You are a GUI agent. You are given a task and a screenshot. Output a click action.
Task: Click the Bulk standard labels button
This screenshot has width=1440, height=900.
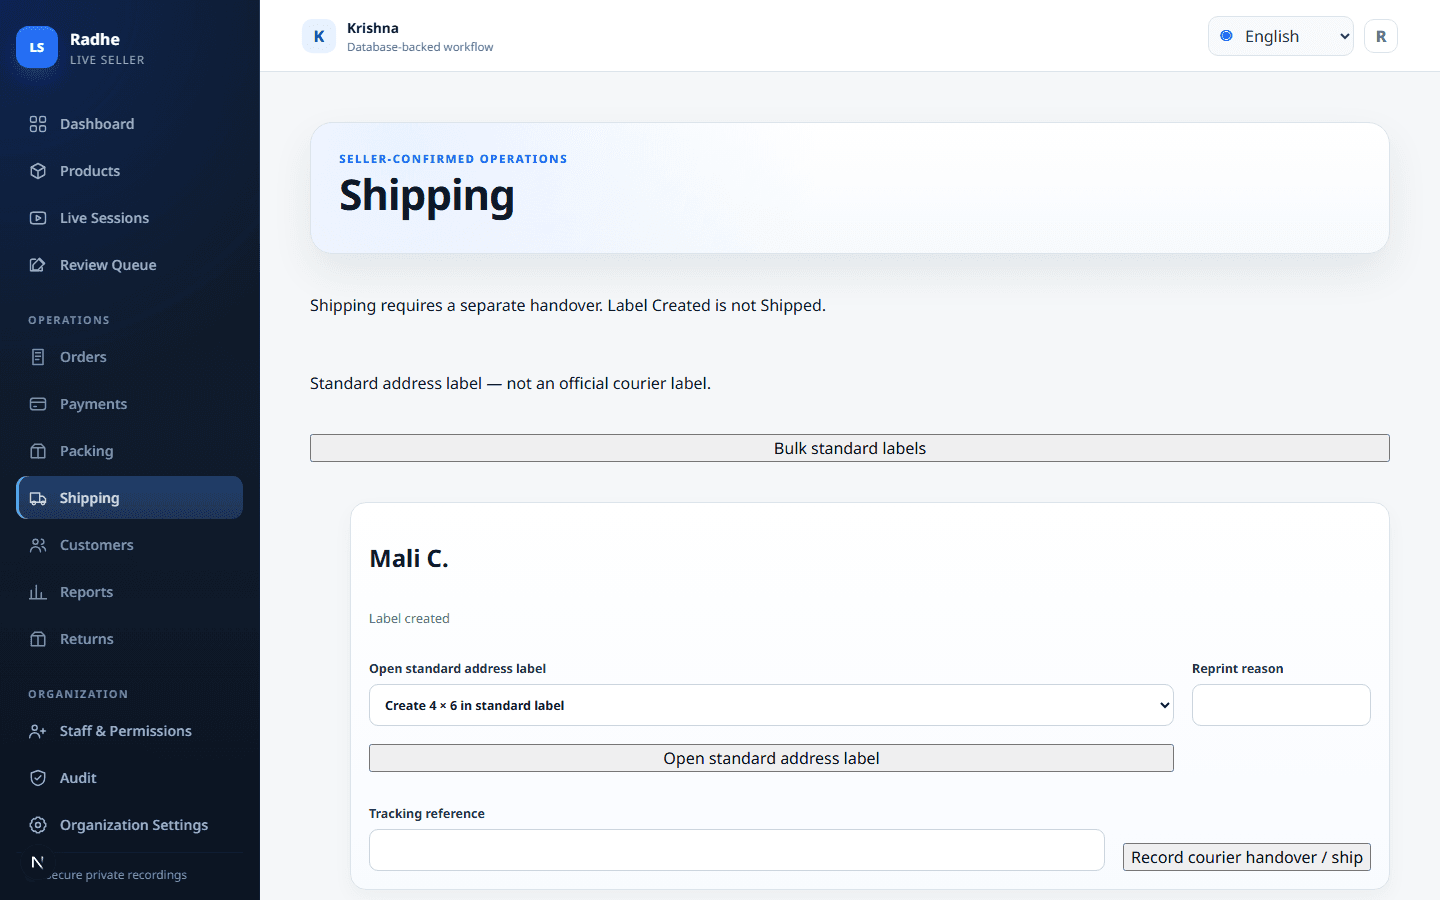click(x=850, y=448)
